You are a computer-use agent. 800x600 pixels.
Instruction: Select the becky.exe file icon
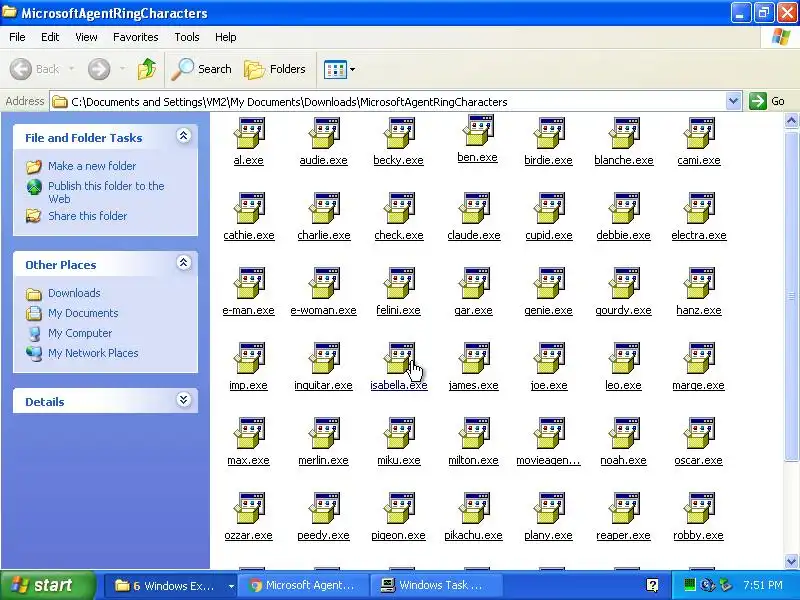pos(399,133)
